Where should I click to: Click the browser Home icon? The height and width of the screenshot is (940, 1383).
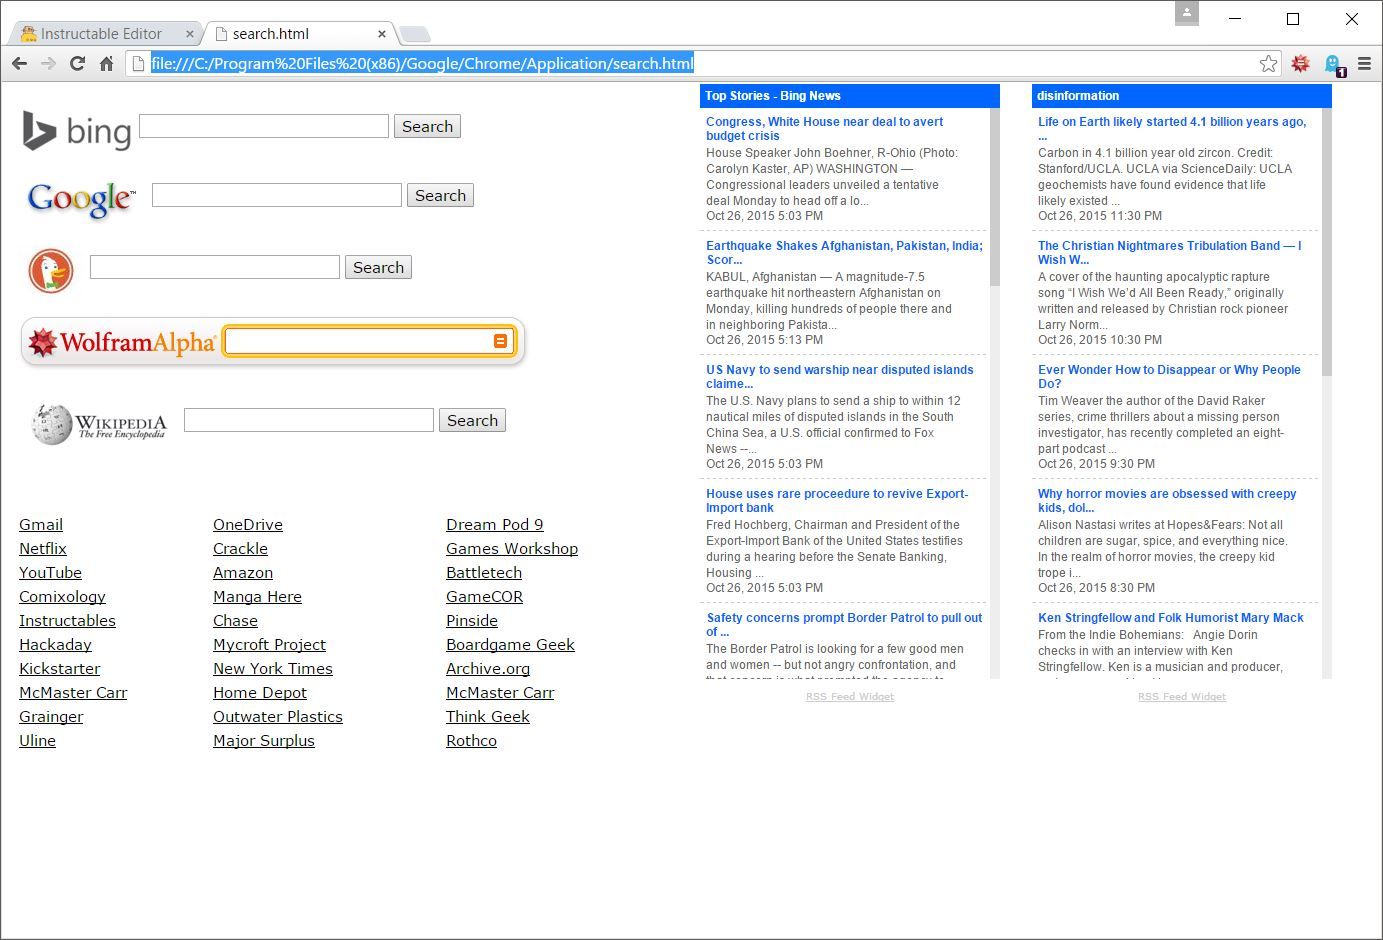(107, 62)
